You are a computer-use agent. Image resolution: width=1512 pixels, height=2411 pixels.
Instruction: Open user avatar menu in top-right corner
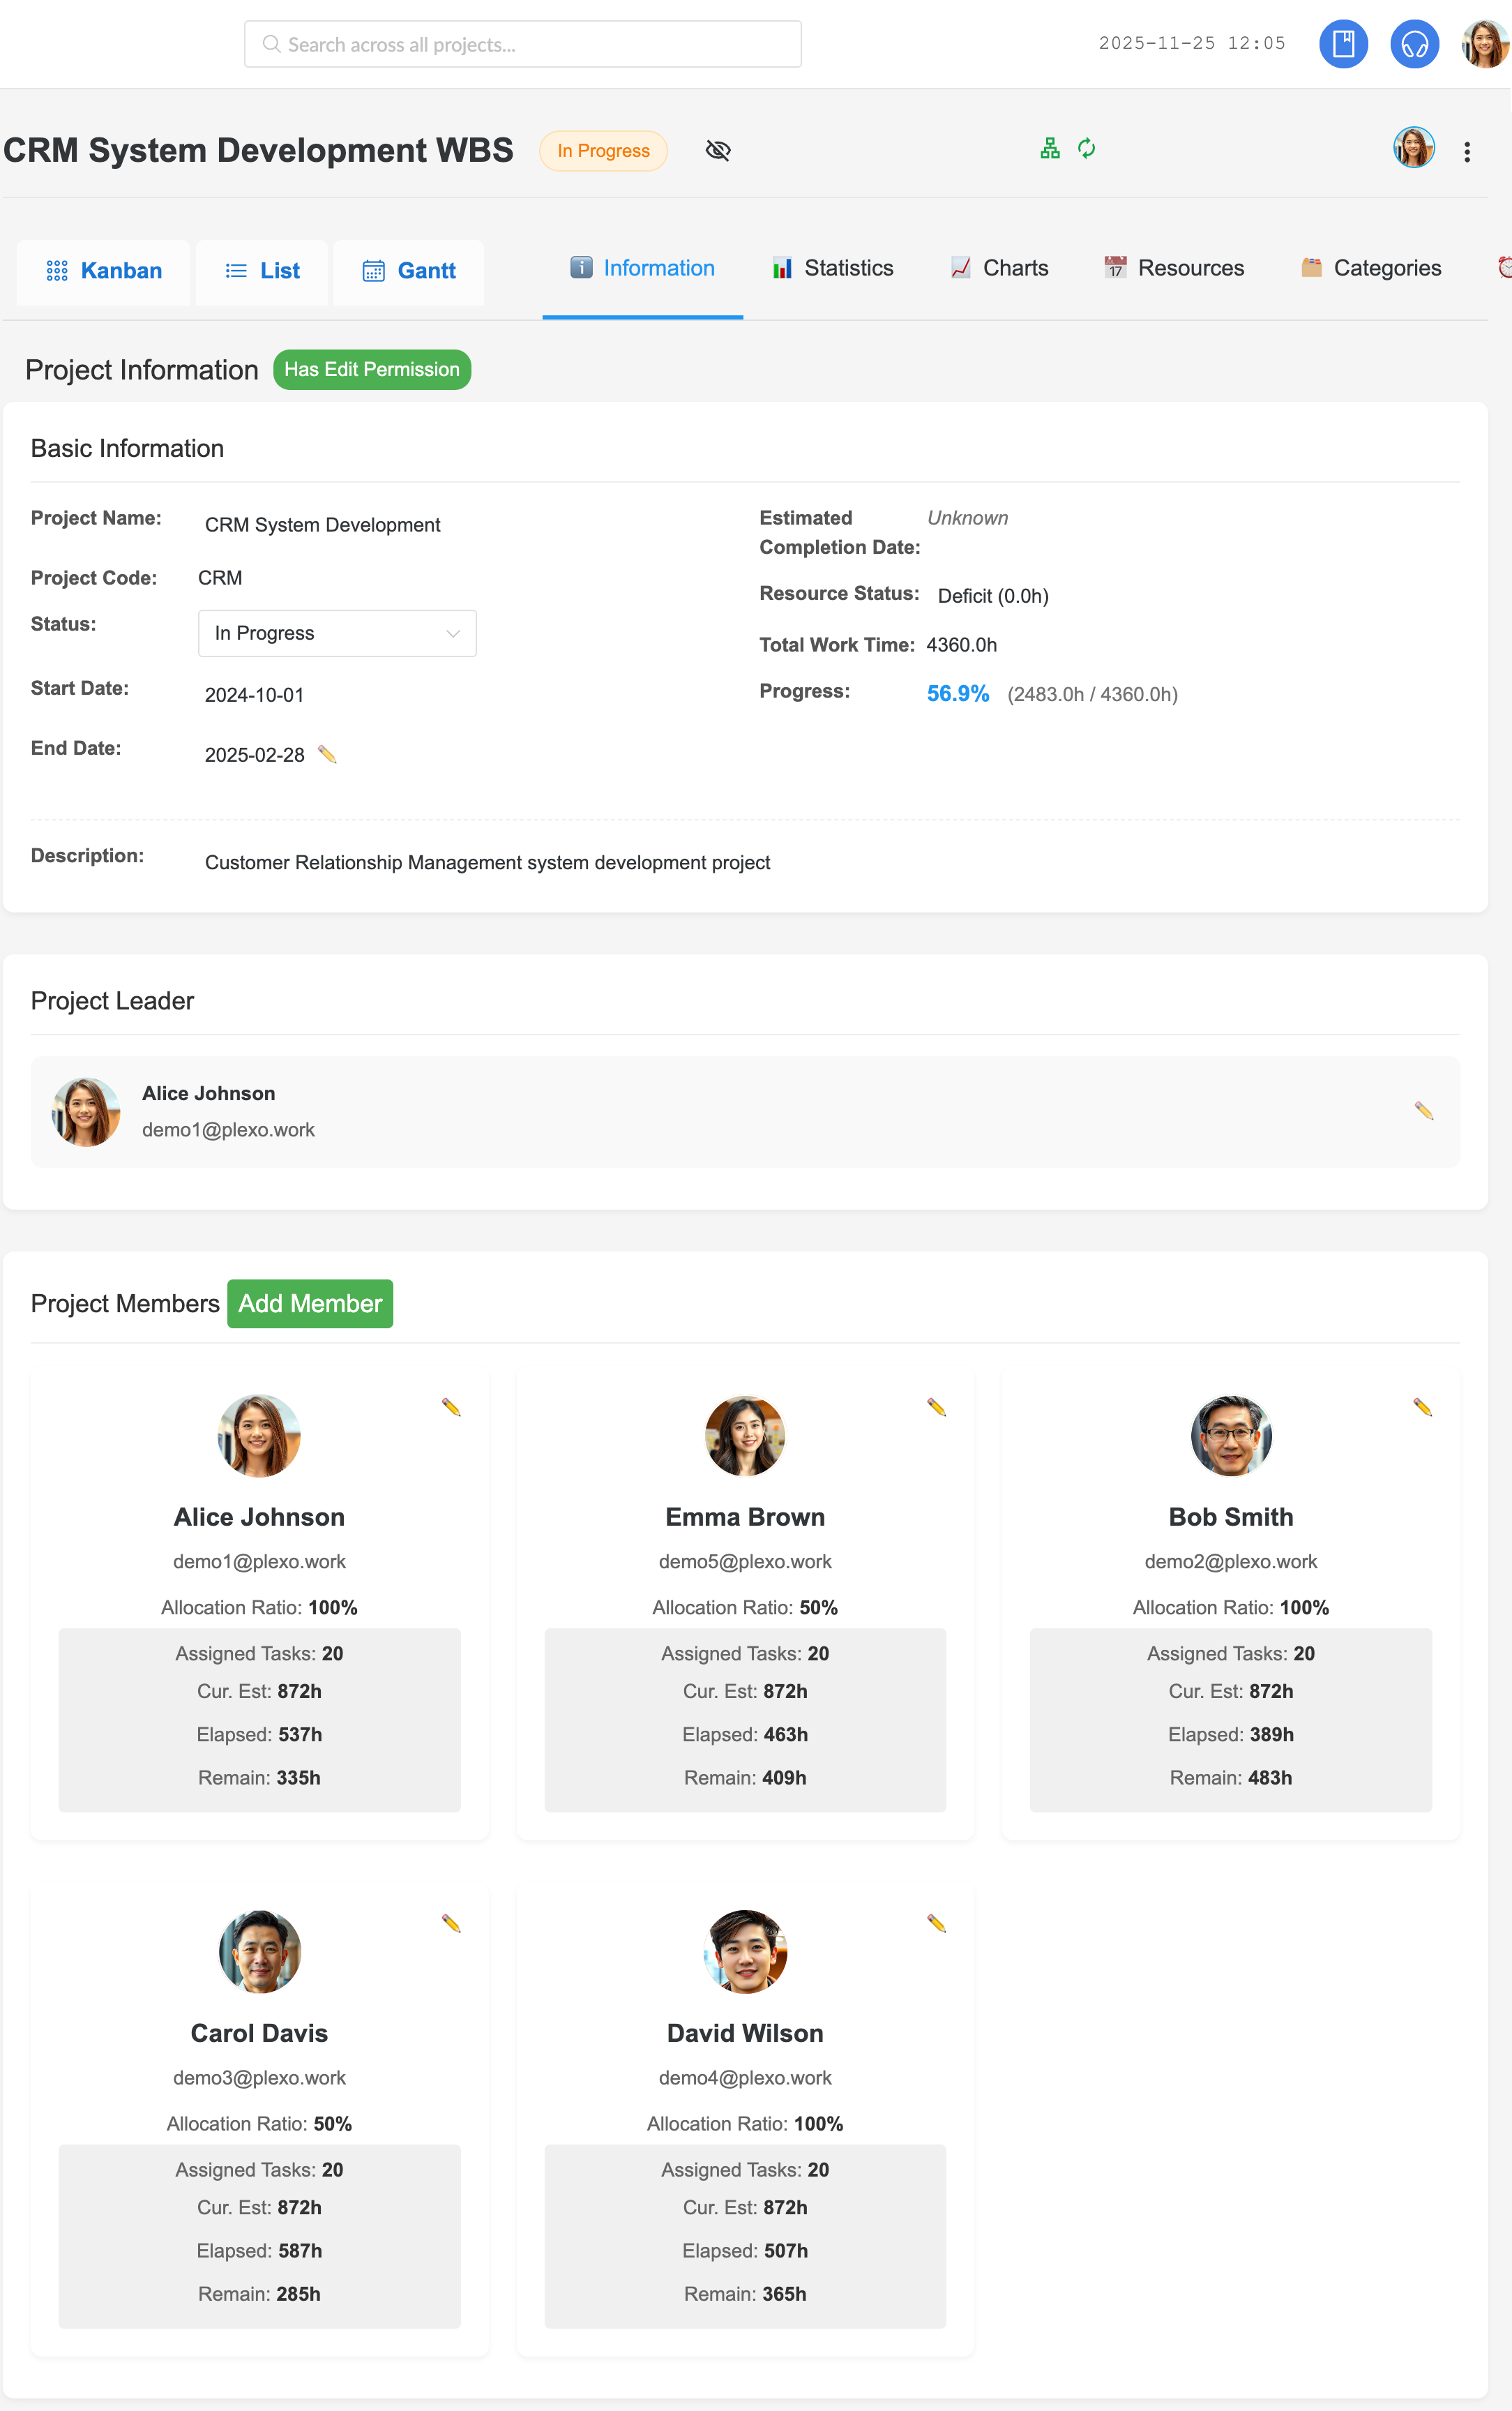(1484, 44)
